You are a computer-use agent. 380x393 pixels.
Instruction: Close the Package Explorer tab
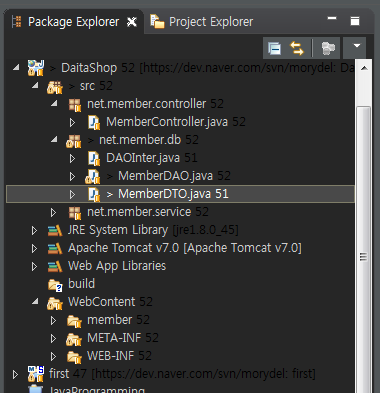pyautogui.click(x=132, y=22)
